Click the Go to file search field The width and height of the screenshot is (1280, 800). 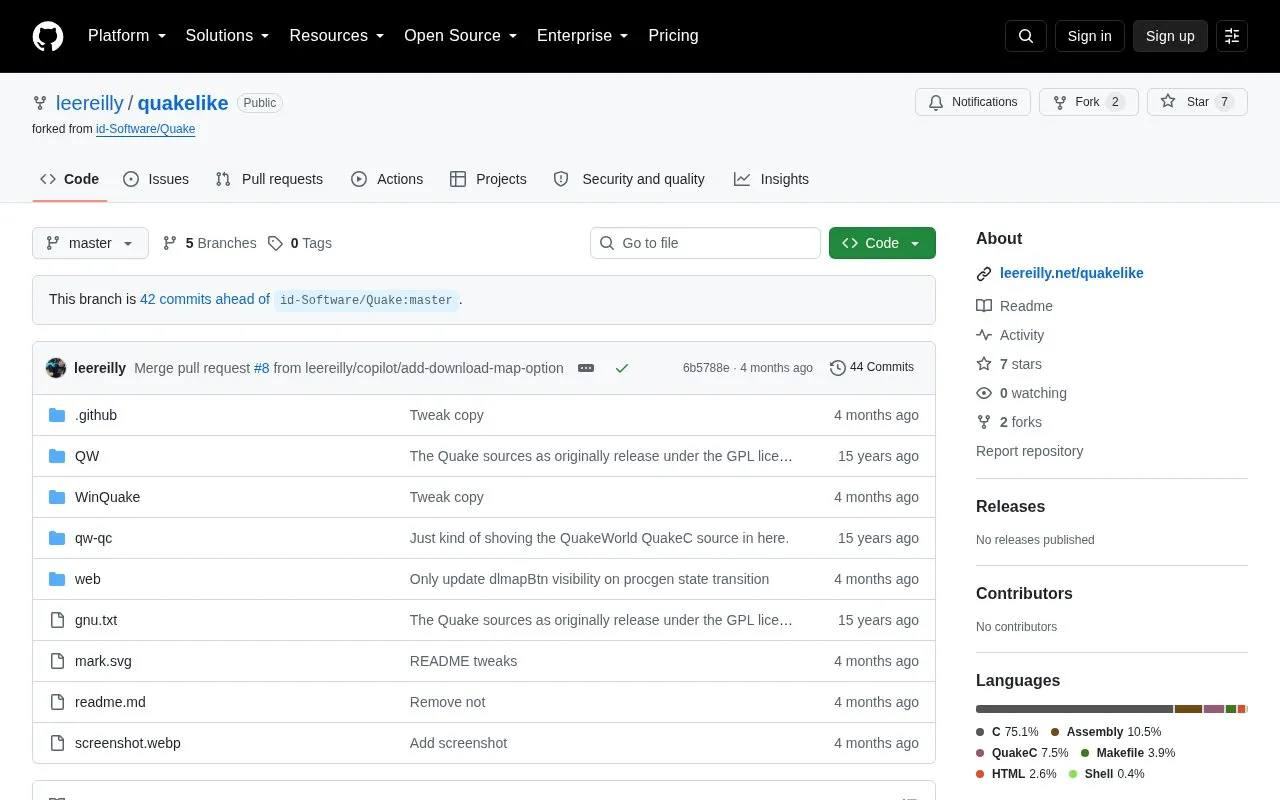coord(705,243)
